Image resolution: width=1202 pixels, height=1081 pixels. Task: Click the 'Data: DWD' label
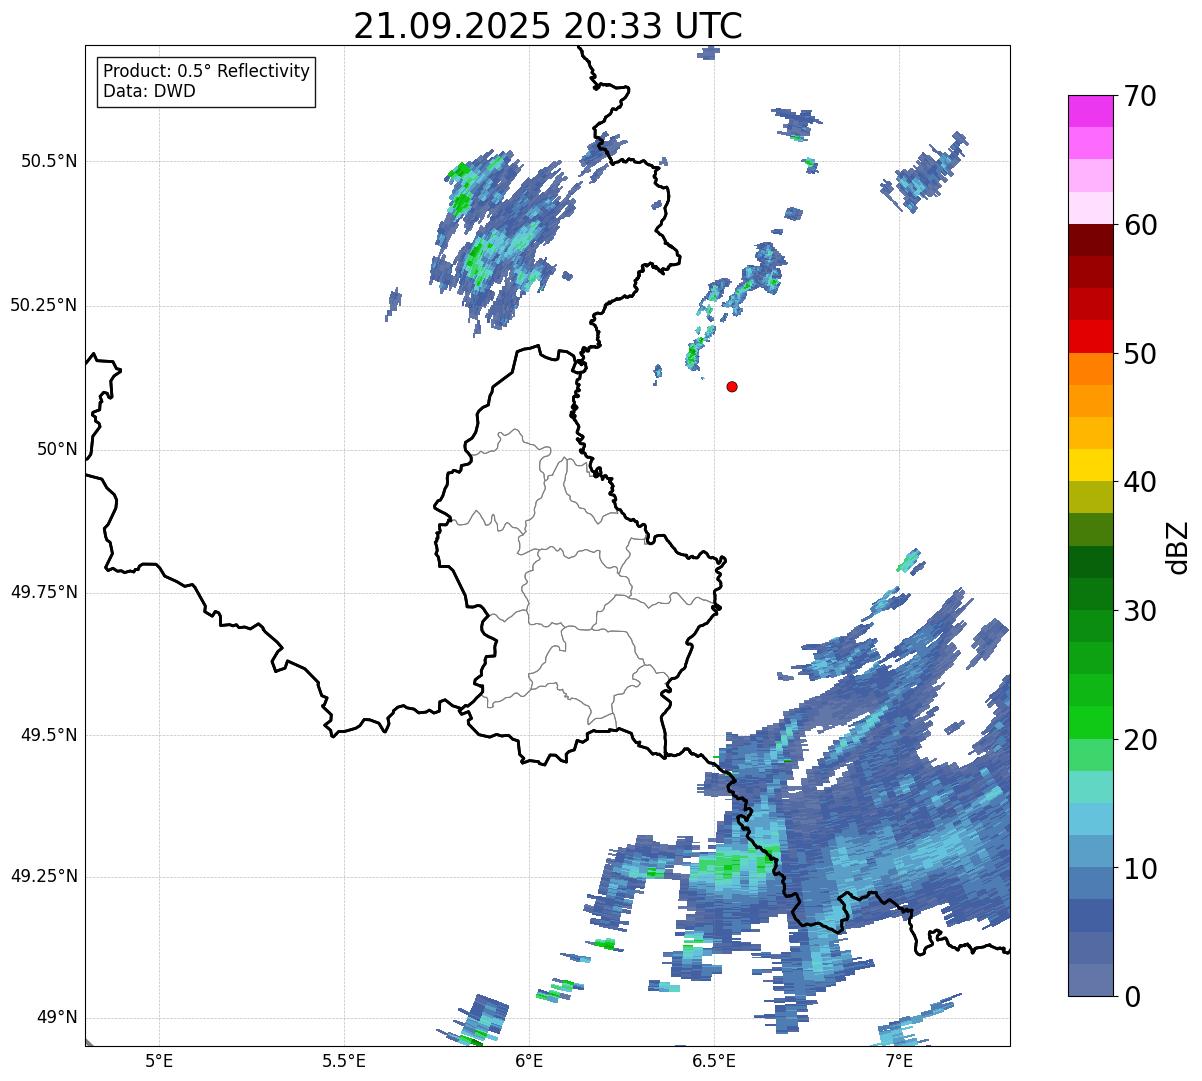149,92
